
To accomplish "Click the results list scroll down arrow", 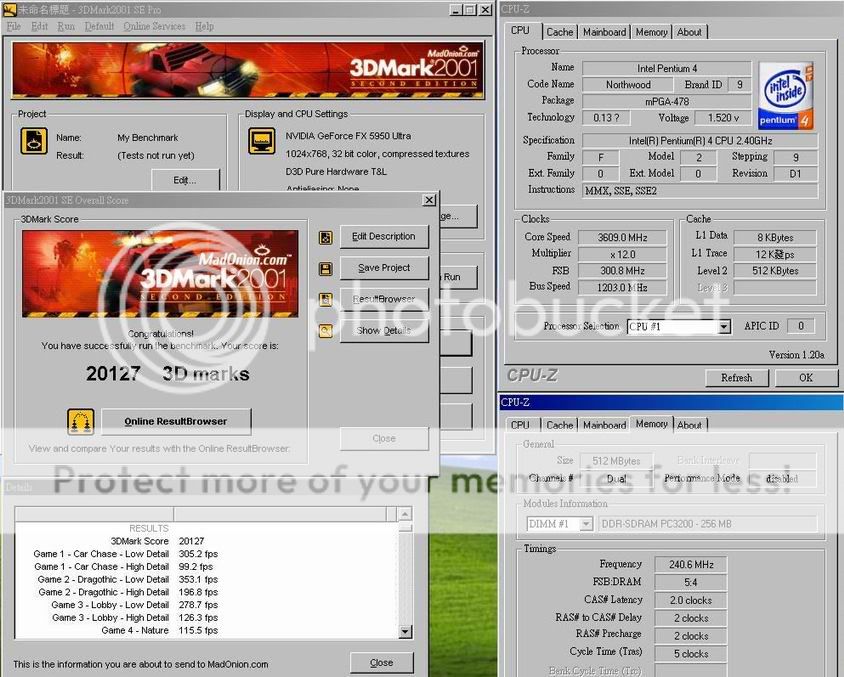I will click(x=405, y=631).
